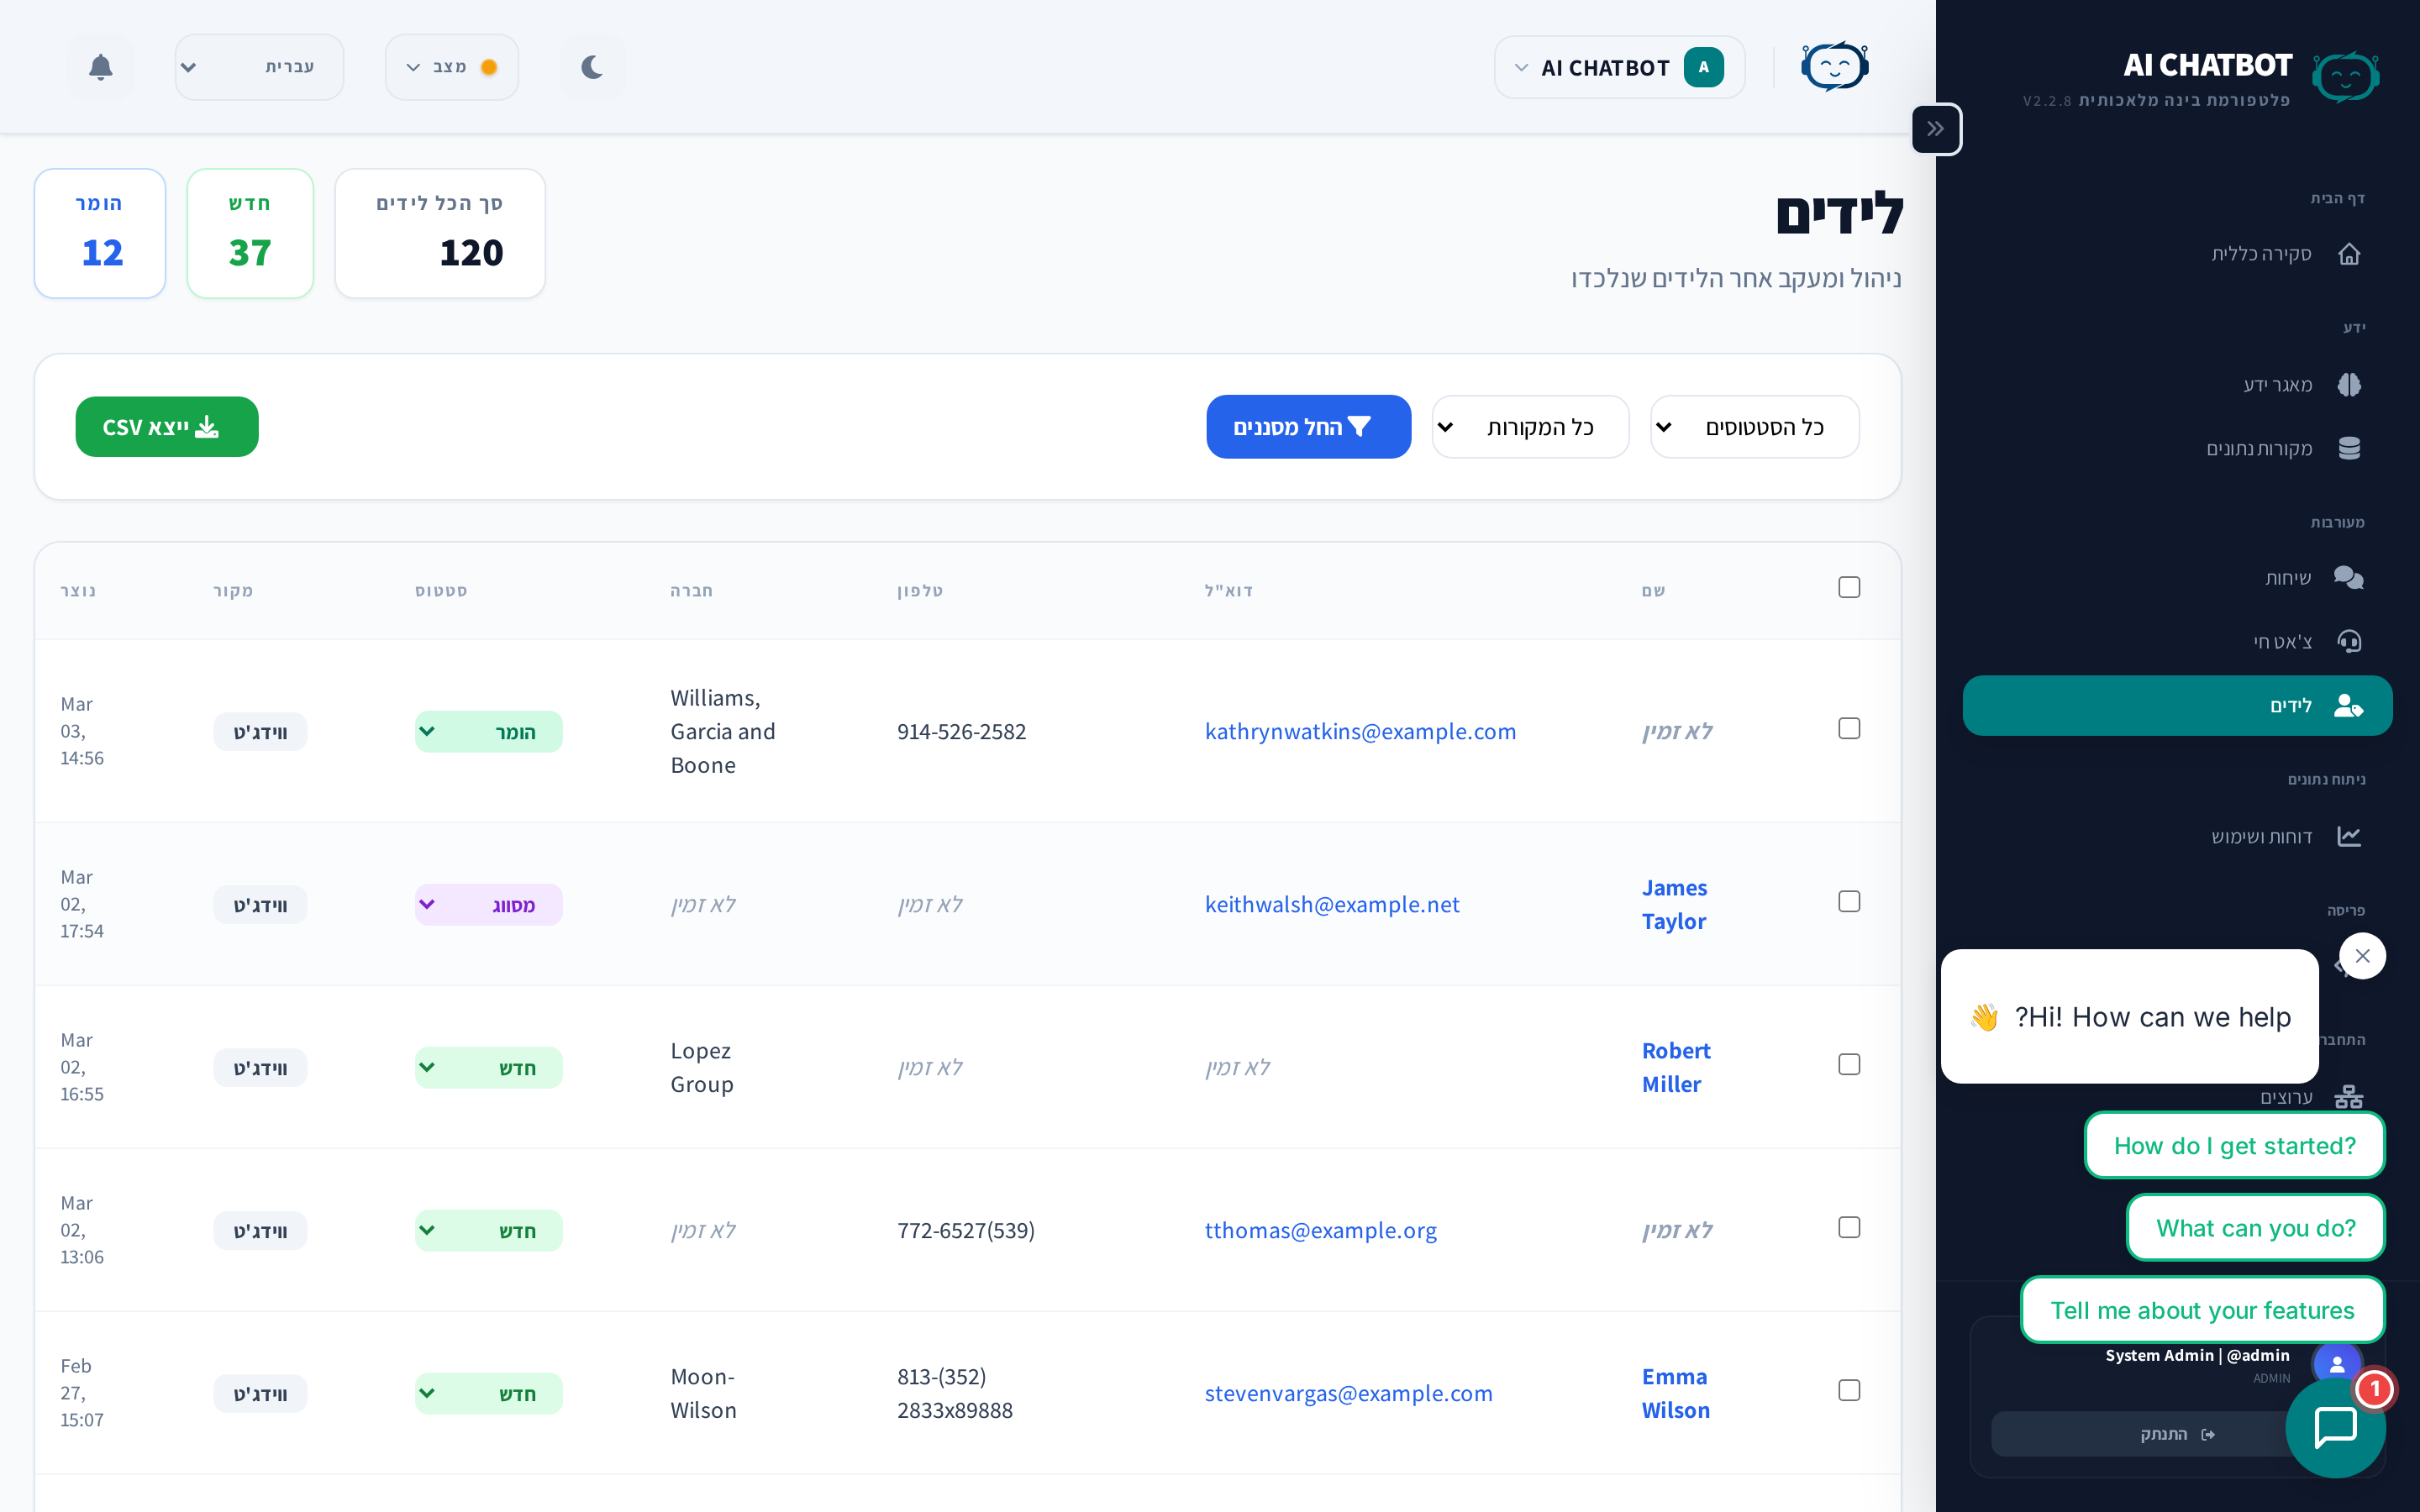Go to דוחות ושימוש reports menu item
The width and height of the screenshot is (2420, 1512).
(2262, 836)
